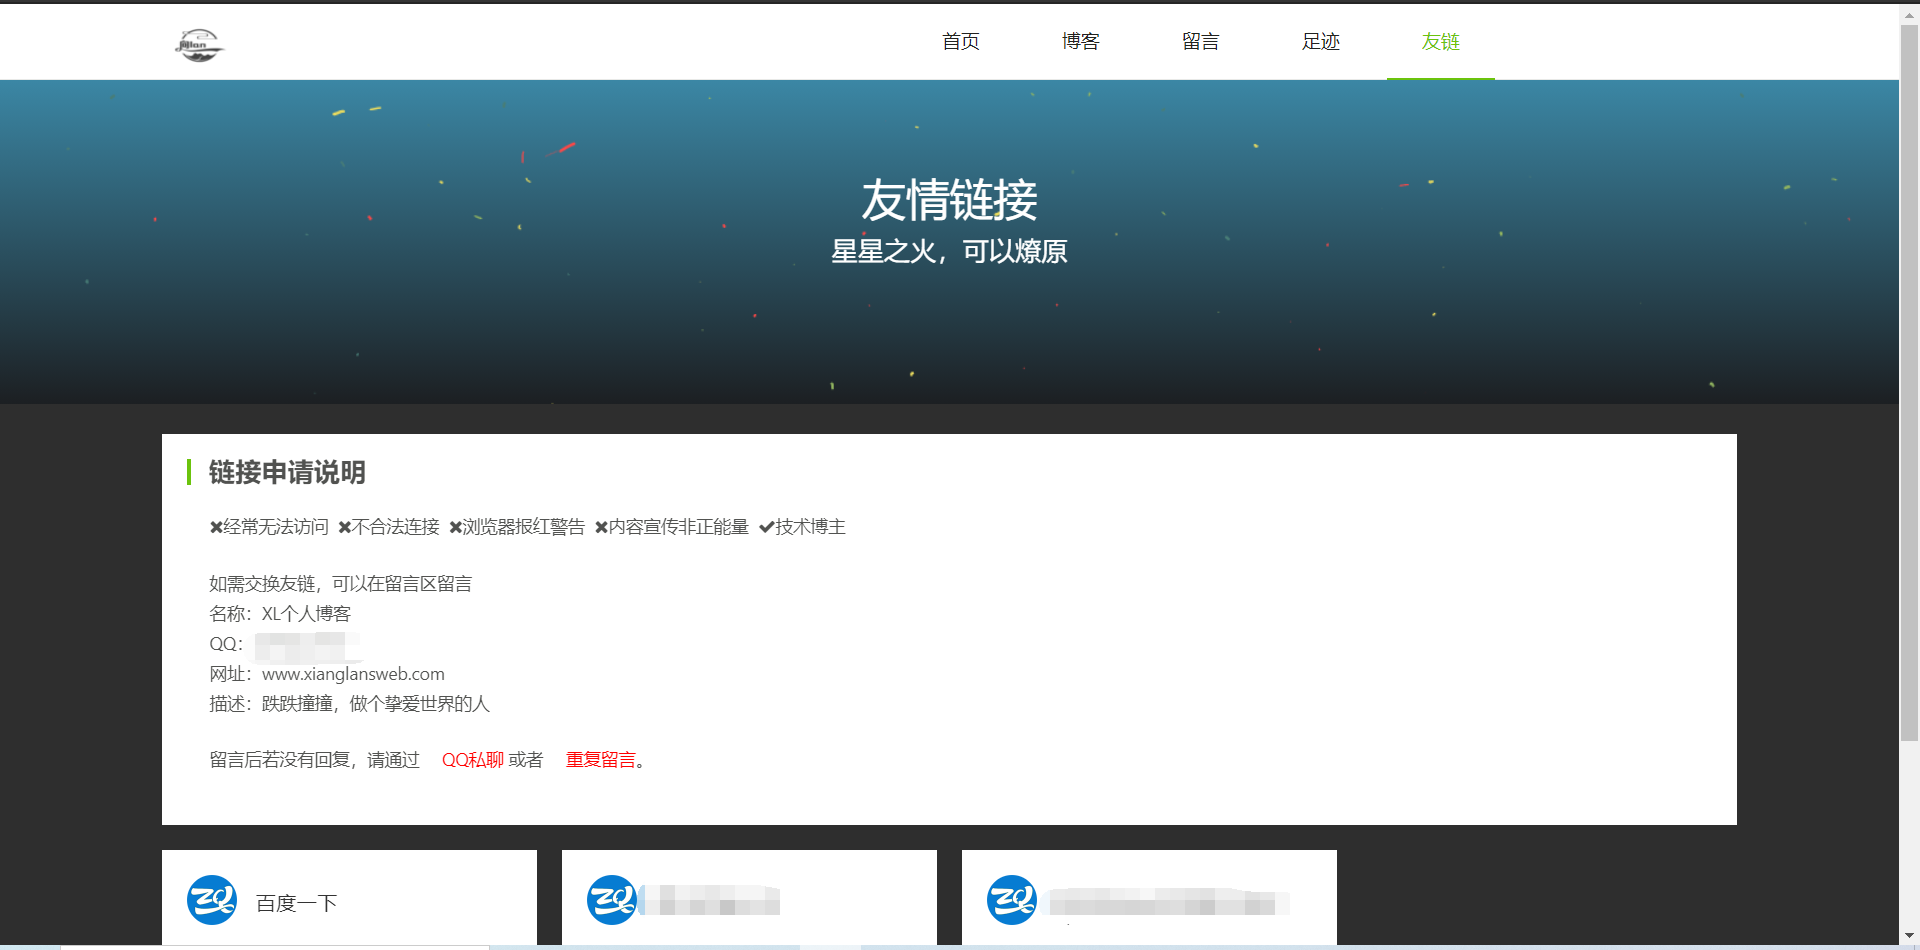Open the 百度一下 friend link
The width and height of the screenshot is (1920, 950).
click(x=295, y=902)
